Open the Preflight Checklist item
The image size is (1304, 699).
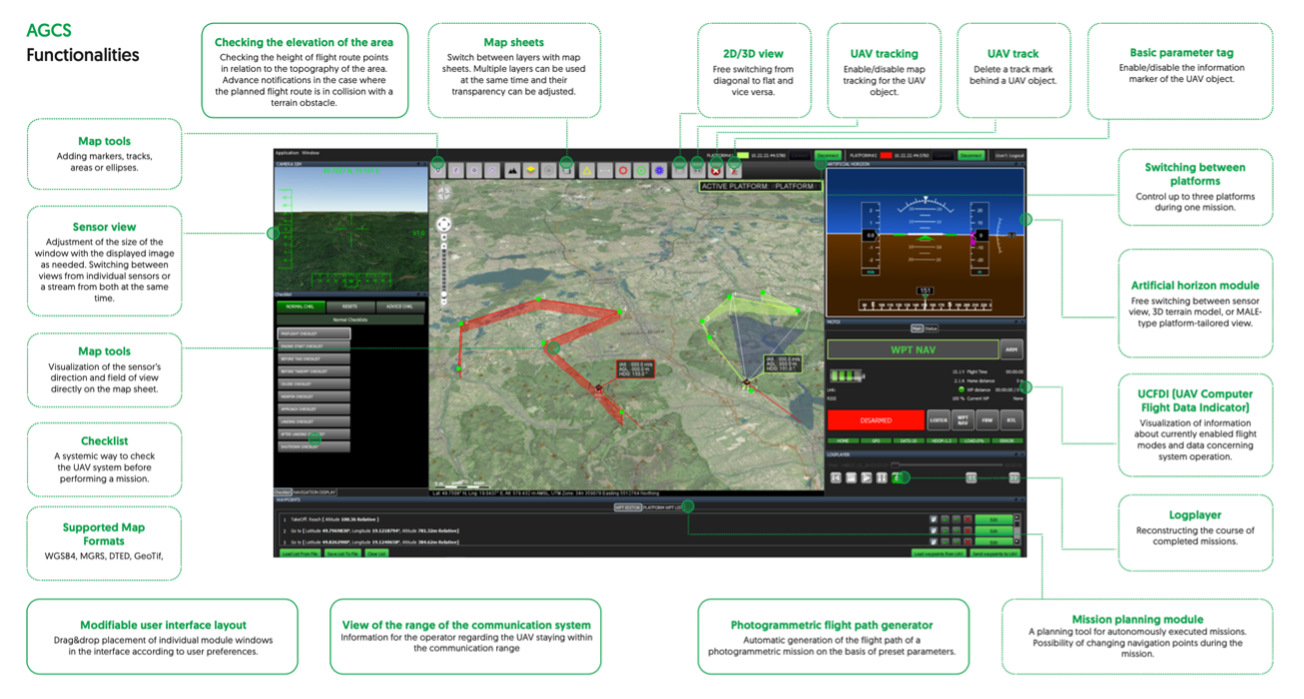click(313, 333)
